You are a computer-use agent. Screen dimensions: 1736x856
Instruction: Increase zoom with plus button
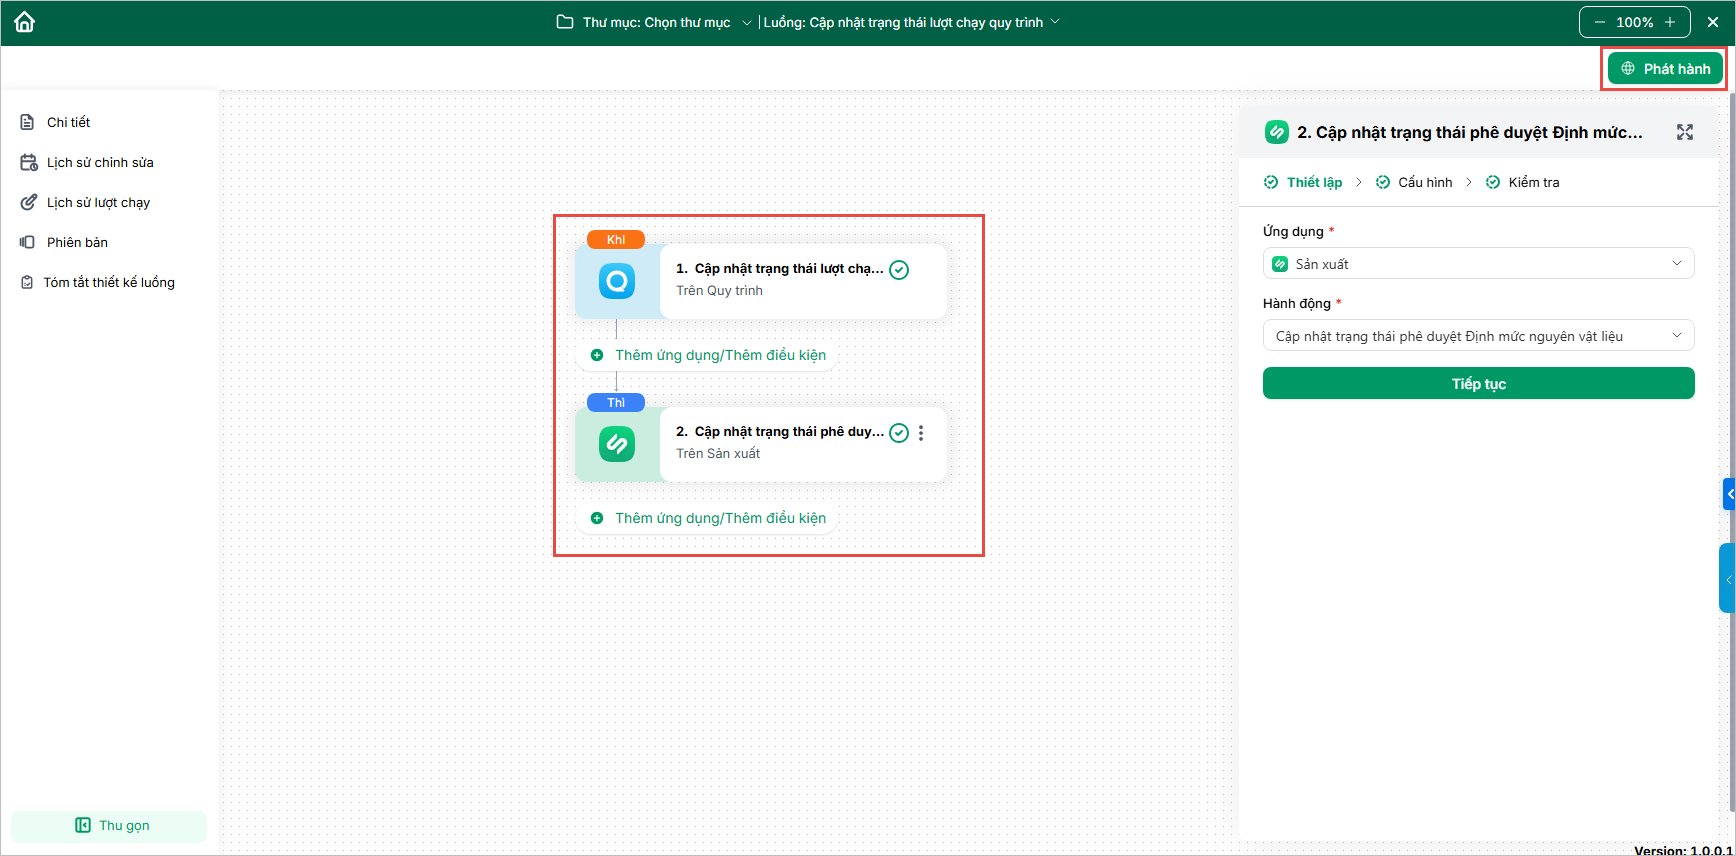[x=1670, y=22]
